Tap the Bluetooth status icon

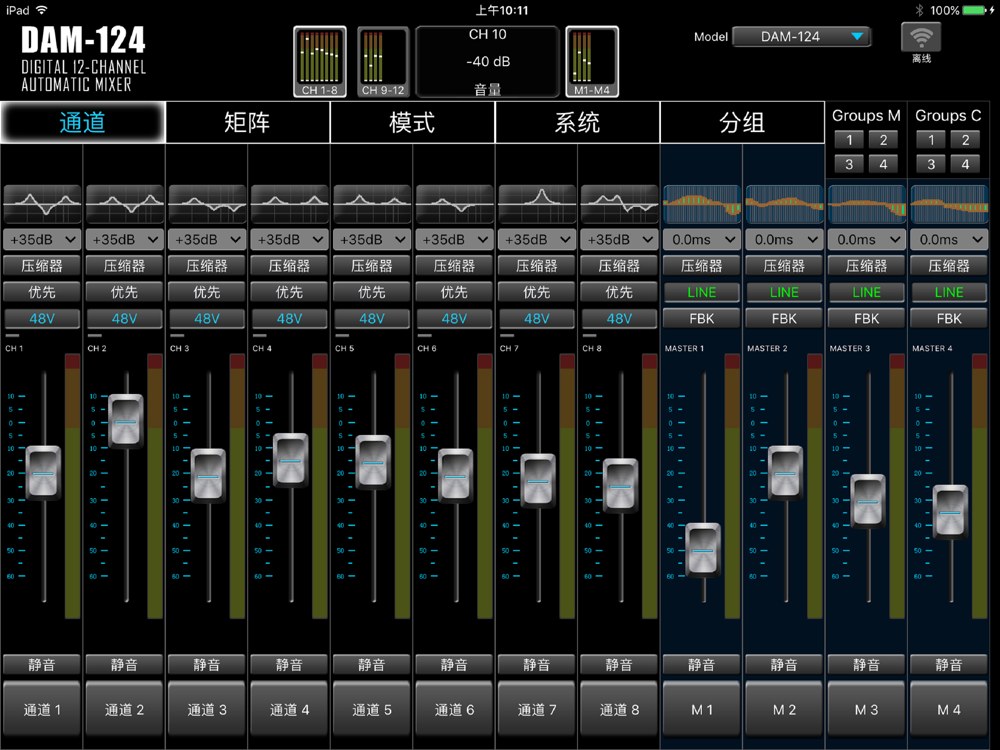(919, 10)
